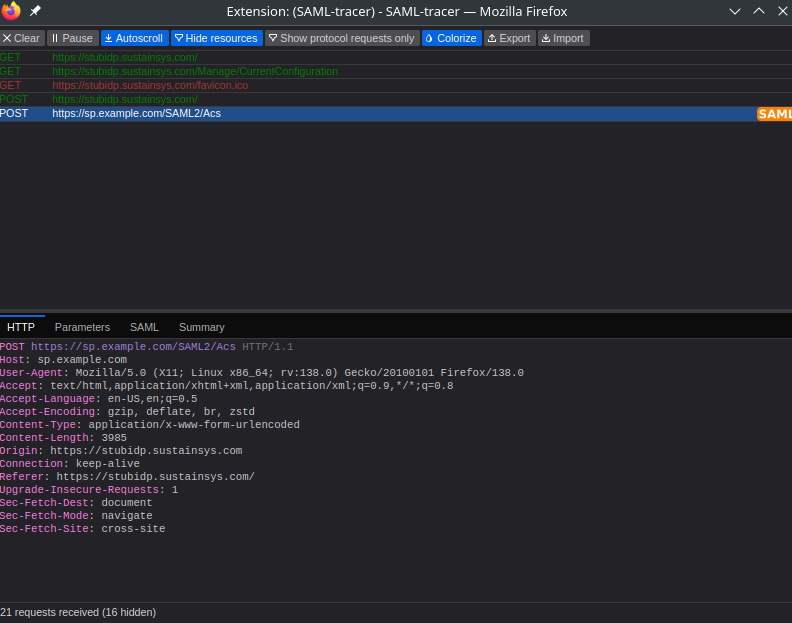Toggle Hide resources filter
This screenshot has height=623, width=792.
(x=217, y=38)
